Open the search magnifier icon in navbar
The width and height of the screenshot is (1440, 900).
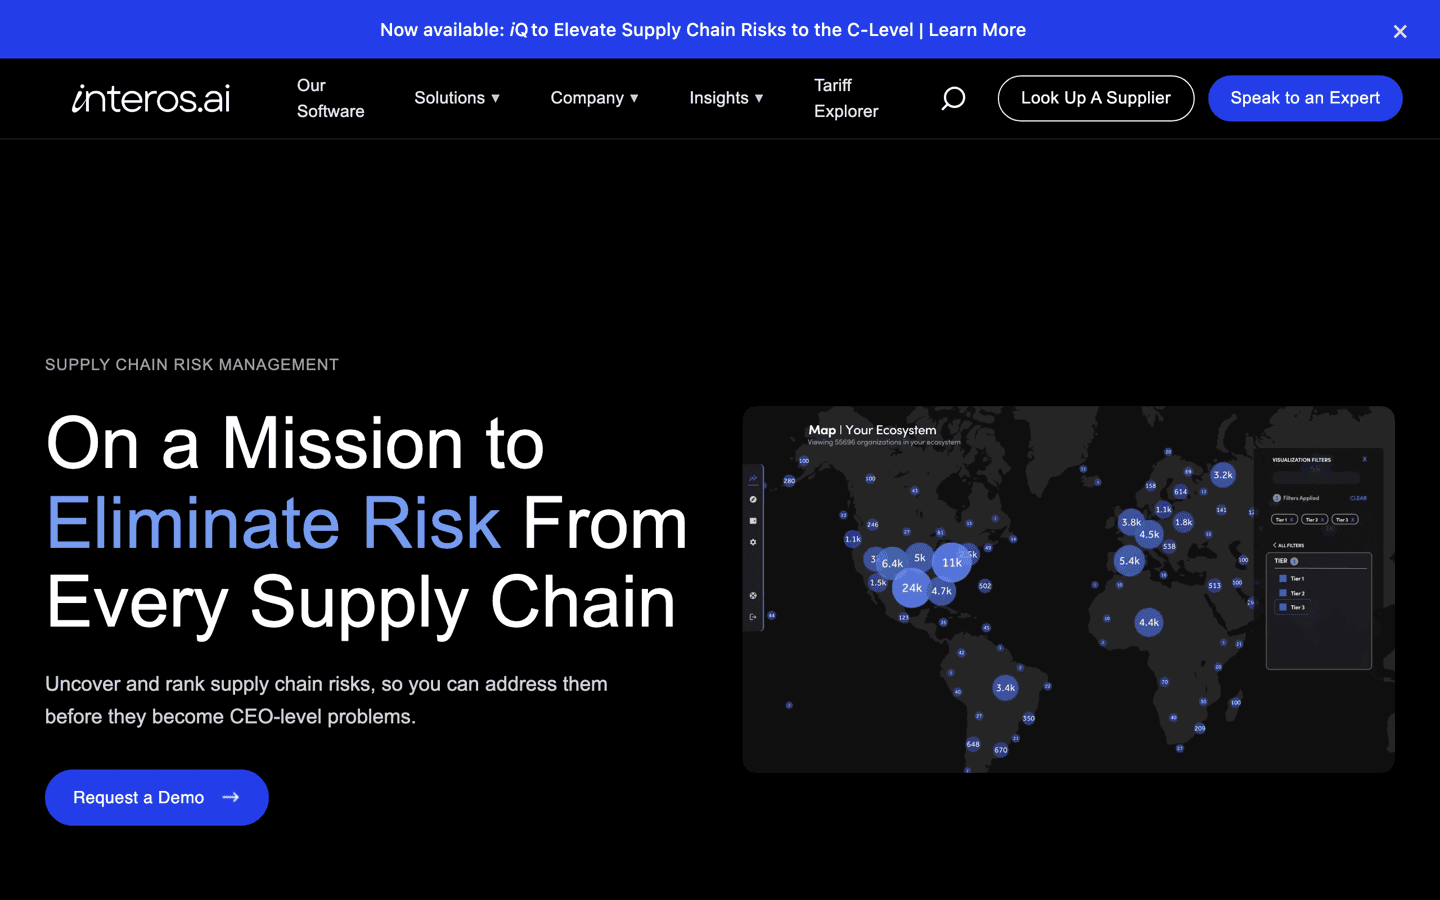tap(953, 98)
